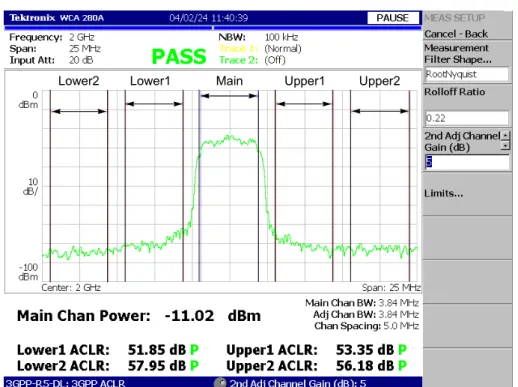Click the Trace 2: (Off) label

pyautogui.click(x=252, y=60)
